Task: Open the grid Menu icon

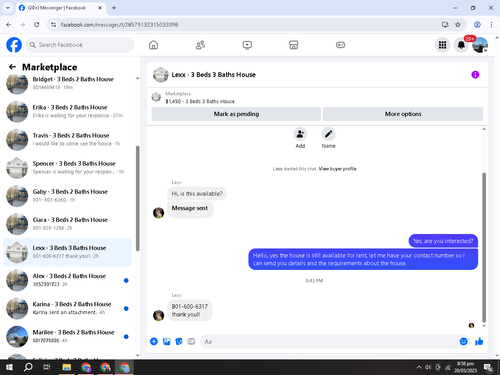Action: pos(442,45)
